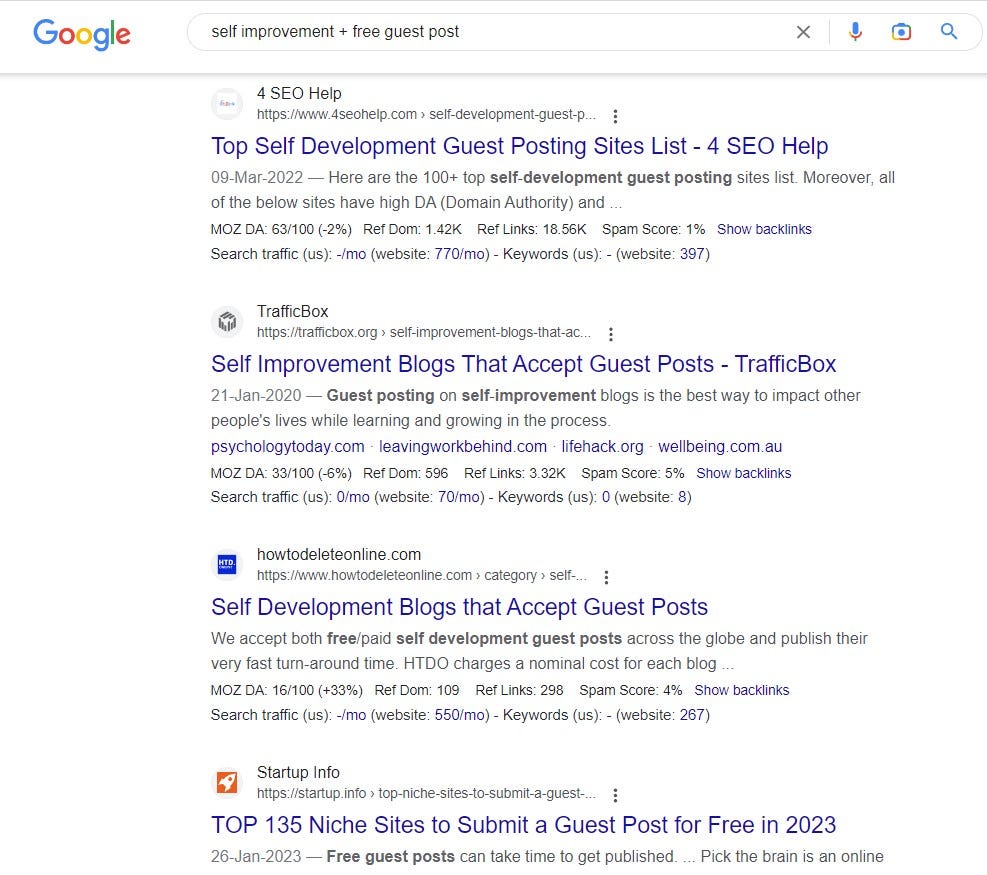Image resolution: width=987 pixels, height=875 pixels.
Task: Click the Google logo
Action: [x=82, y=33]
